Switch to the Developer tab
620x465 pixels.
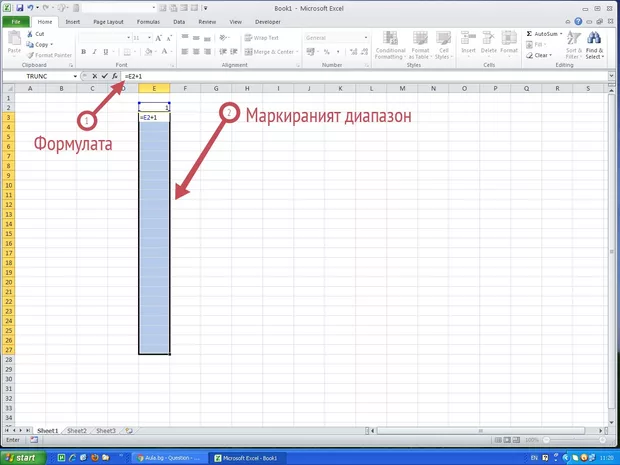(268, 22)
